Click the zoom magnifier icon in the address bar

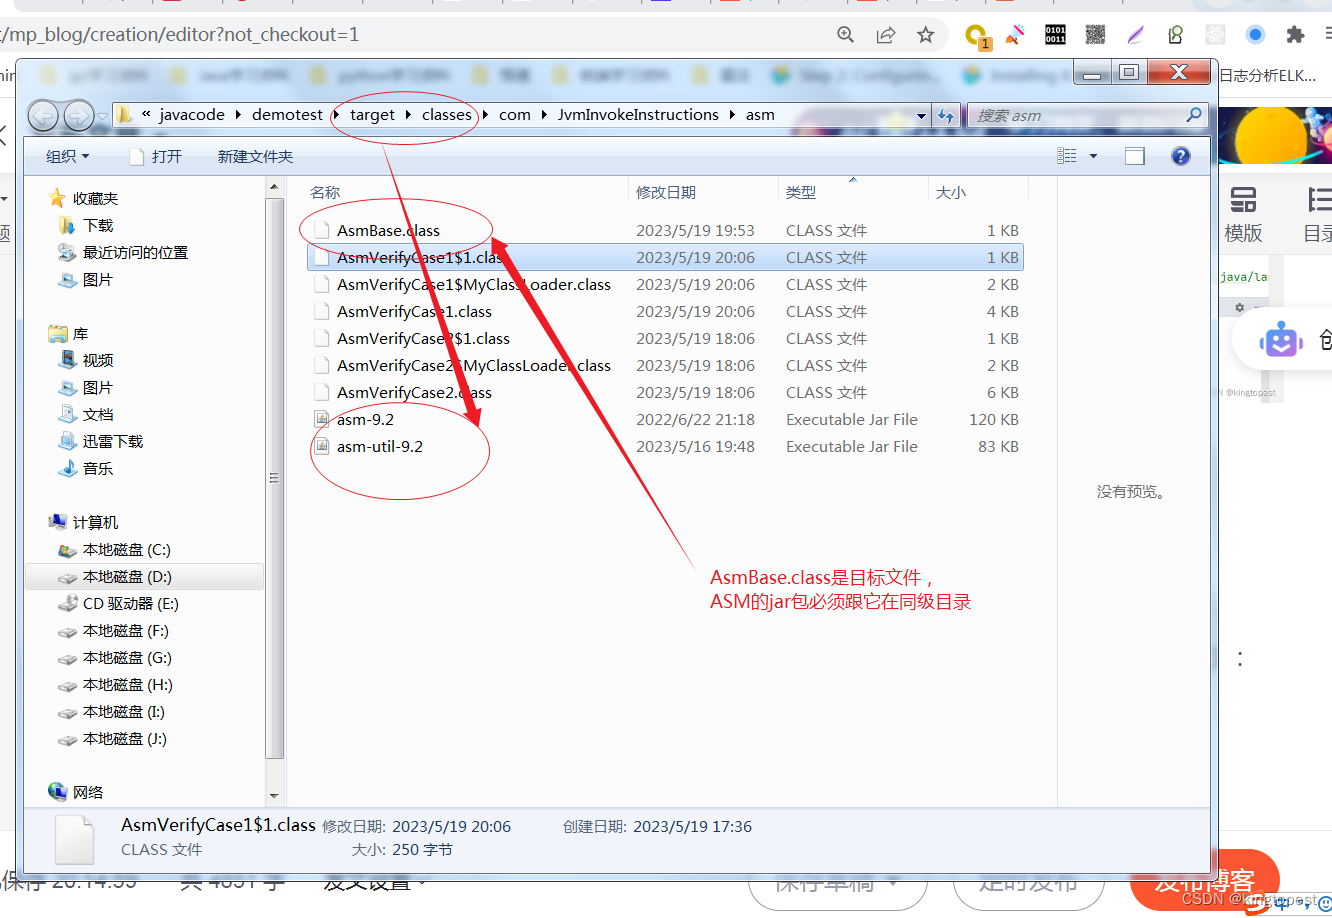coord(845,33)
